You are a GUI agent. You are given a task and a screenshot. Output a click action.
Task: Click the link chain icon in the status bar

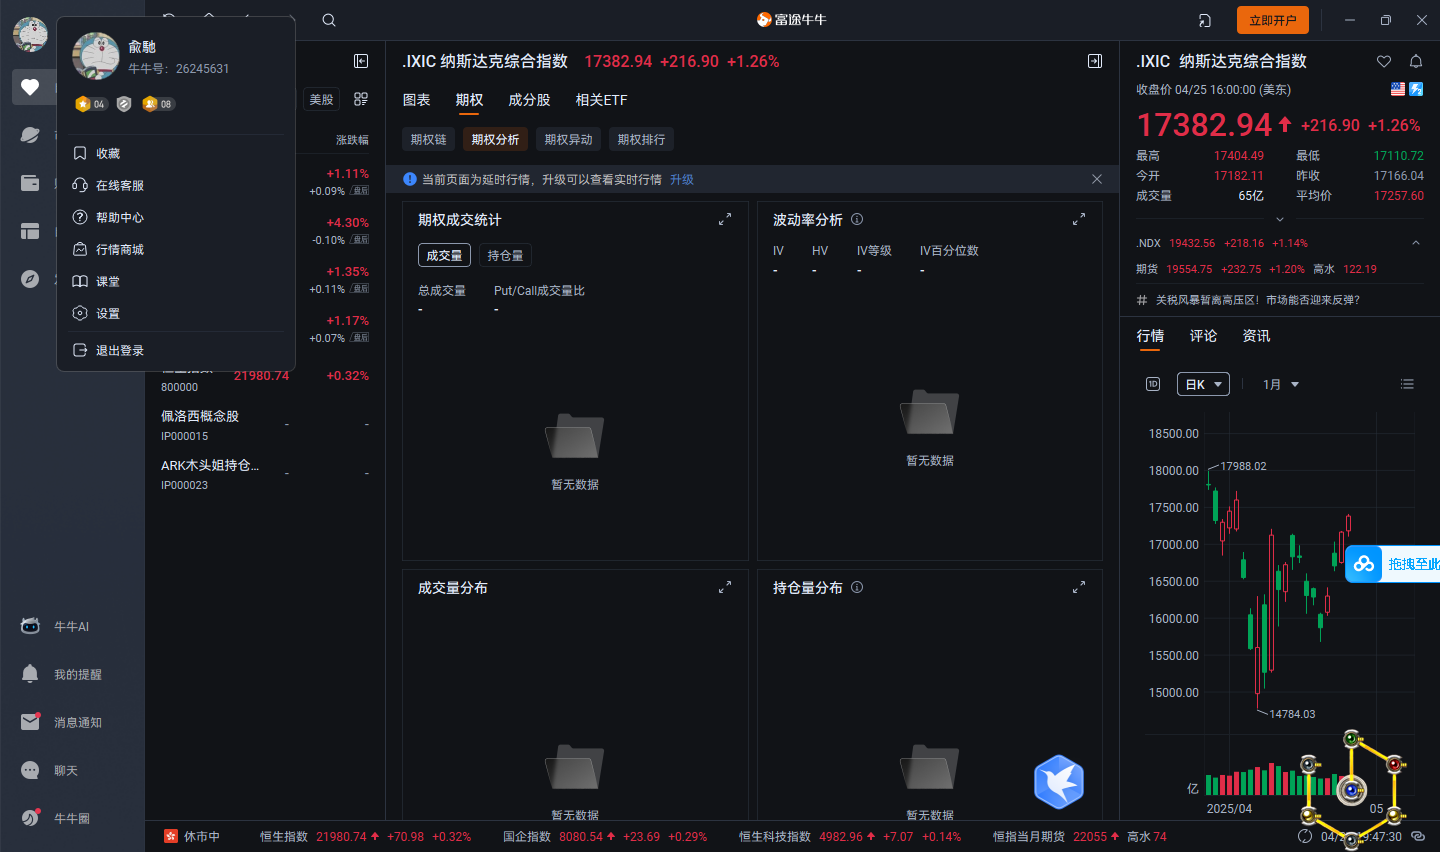[1417, 836]
